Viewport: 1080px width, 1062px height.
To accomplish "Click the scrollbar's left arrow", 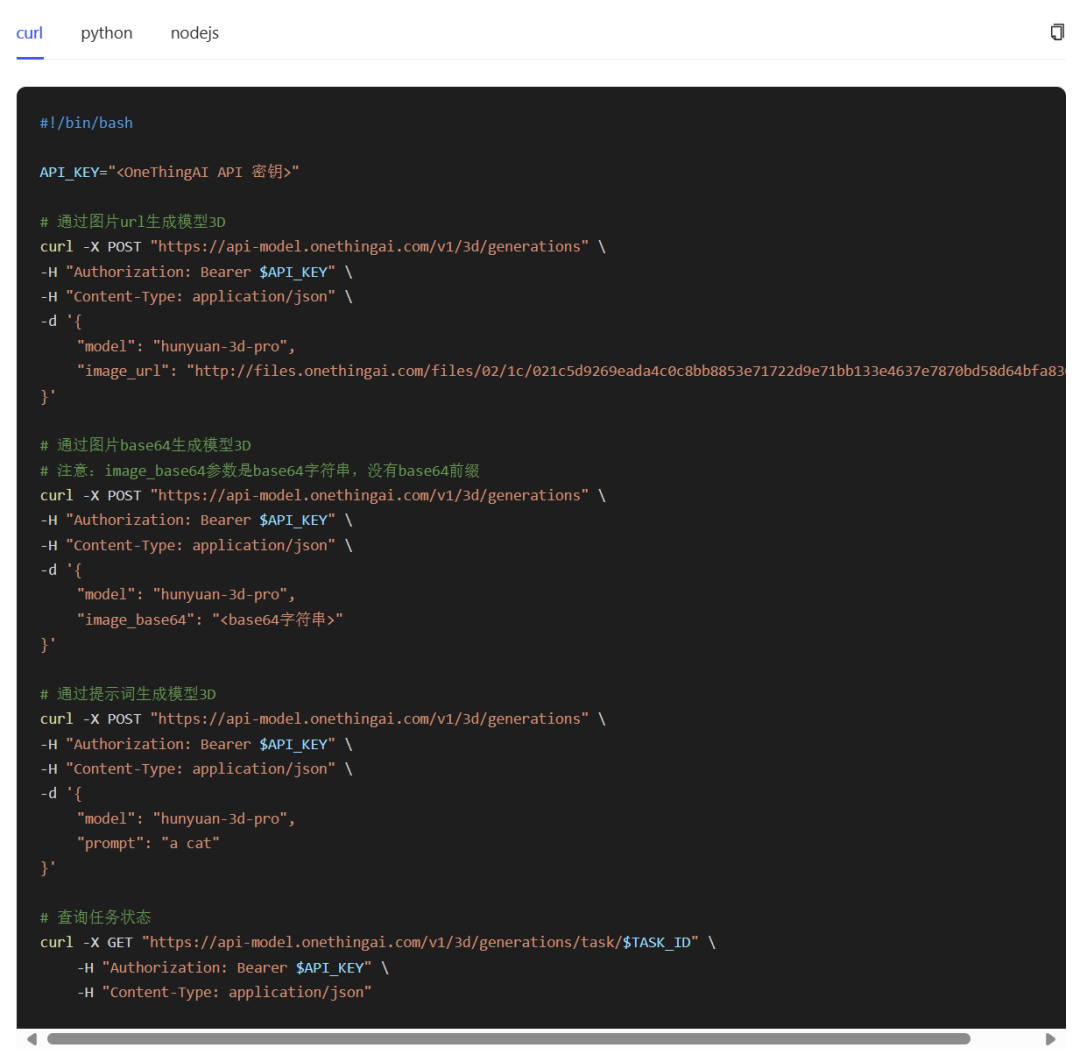I will [x=31, y=1039].
